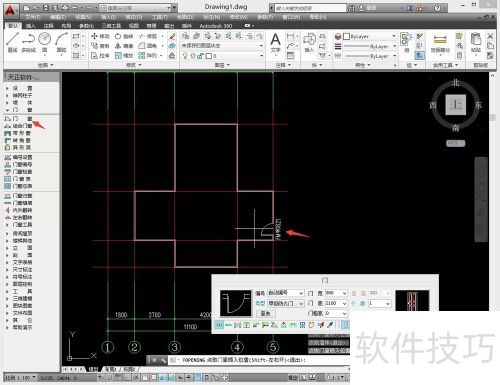This screenshot has width=500, height=385.
Task: Click the Undo arrow in quick access toolbar
Action: (75, 7)
